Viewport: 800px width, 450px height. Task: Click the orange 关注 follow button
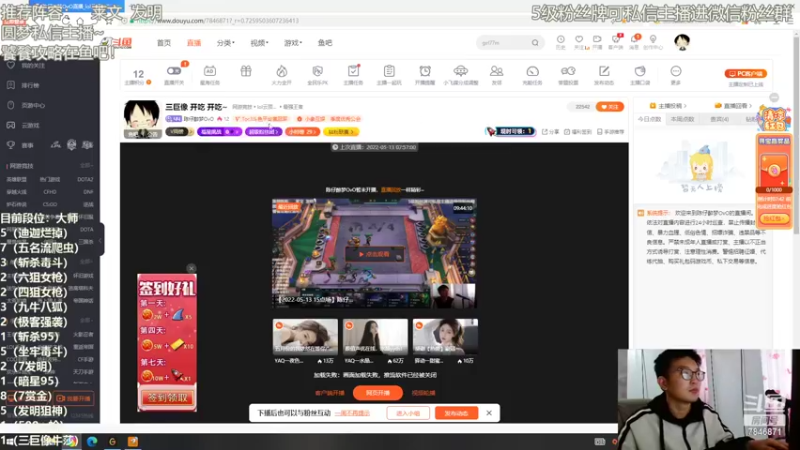click(x=610, y=107)
